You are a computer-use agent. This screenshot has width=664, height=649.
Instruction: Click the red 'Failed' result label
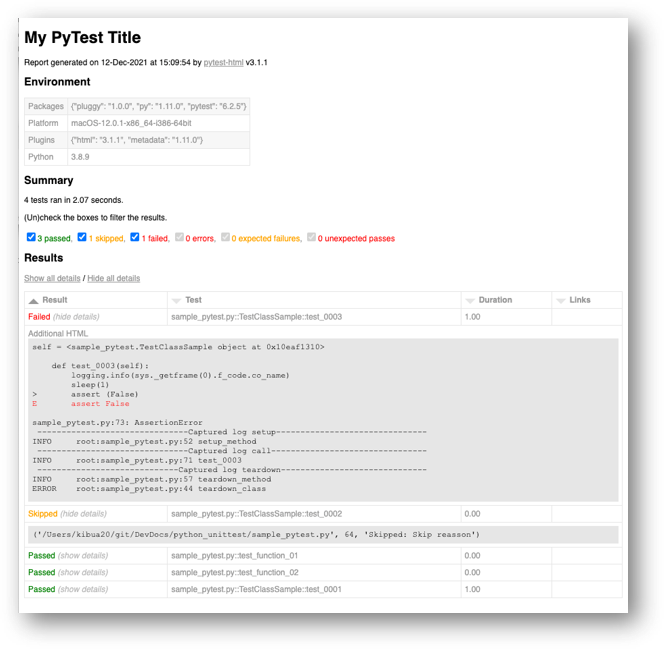click(39, 317)
